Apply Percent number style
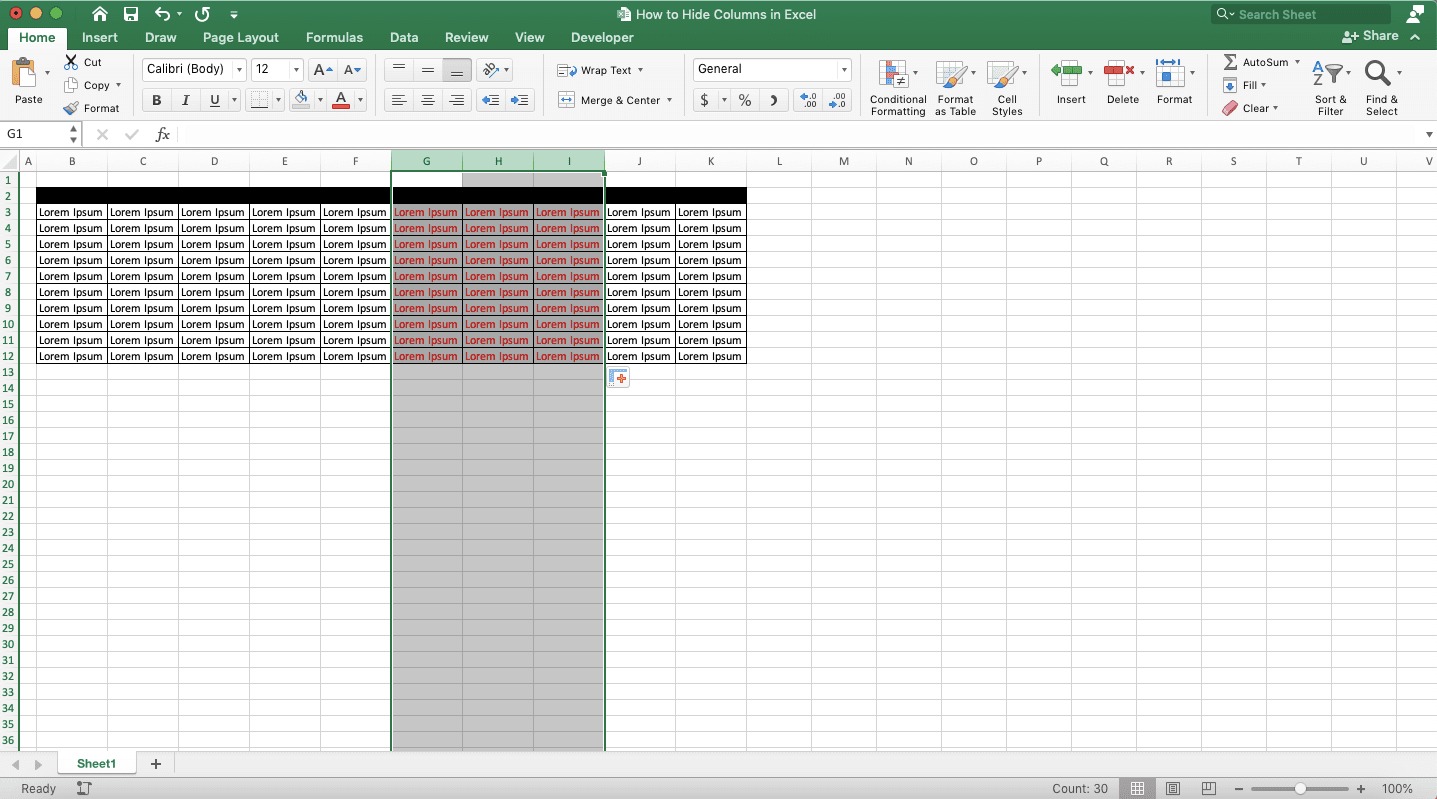The width and height of the screenshot is (1437, 799). (745, 100)
